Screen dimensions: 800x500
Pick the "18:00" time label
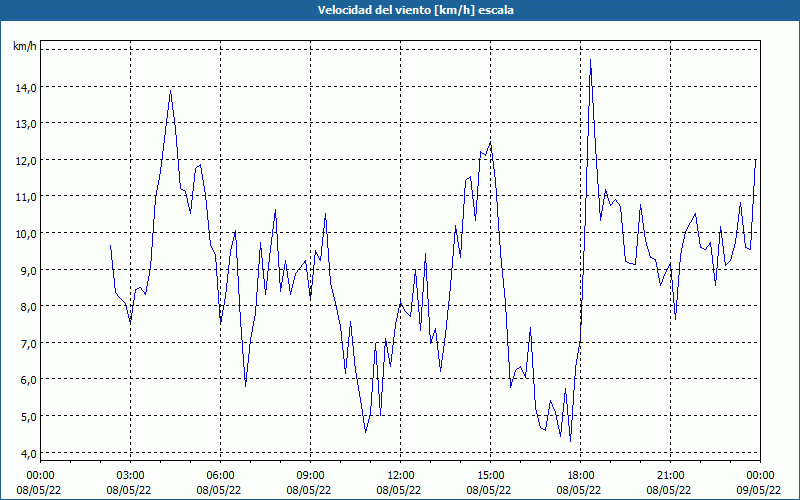click(x=581, y=476)
